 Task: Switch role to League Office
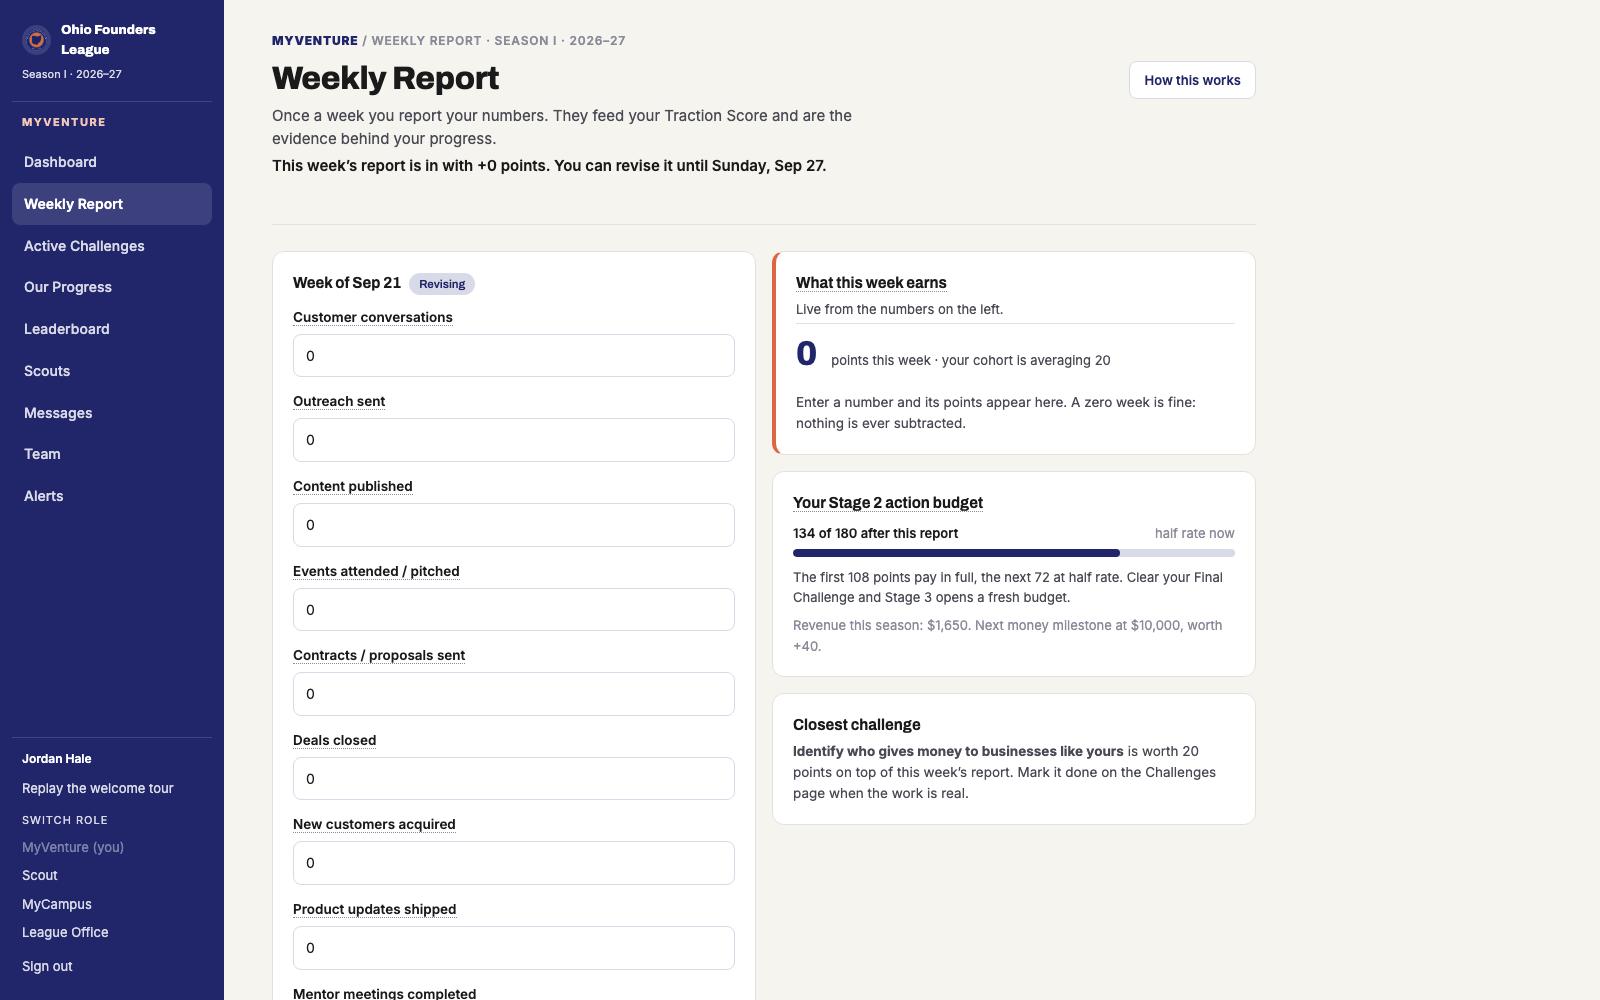coord(65,932)
